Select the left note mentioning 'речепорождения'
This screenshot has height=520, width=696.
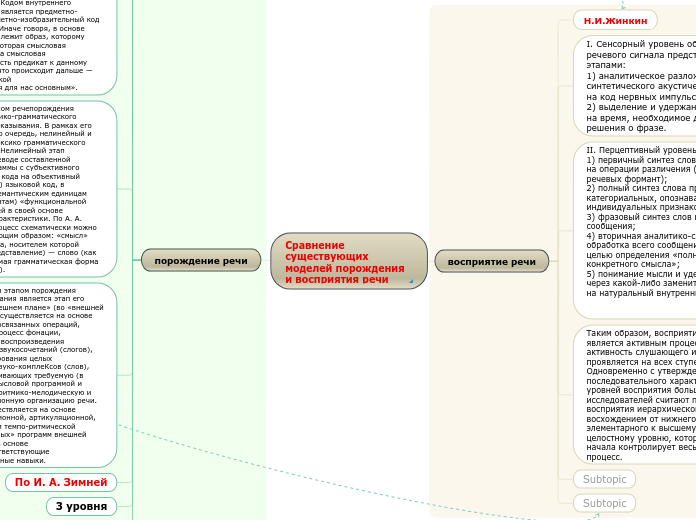[x=58, y=189]
